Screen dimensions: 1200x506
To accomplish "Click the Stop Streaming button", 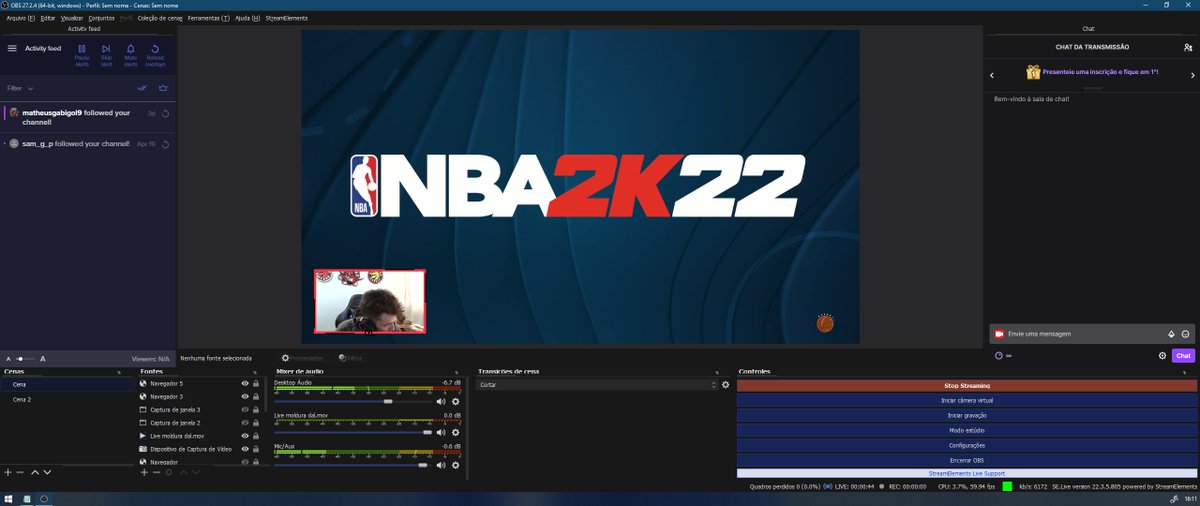I will click(x=966, y=385).
